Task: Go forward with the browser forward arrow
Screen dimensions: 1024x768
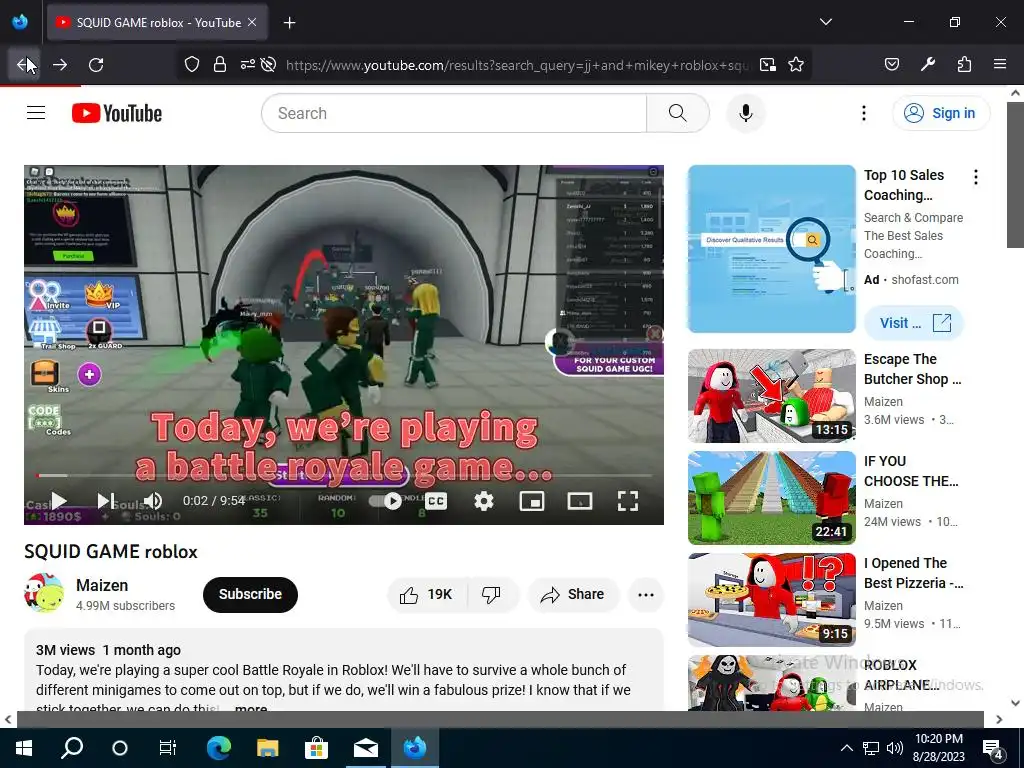Action: [x=60, y=65]
